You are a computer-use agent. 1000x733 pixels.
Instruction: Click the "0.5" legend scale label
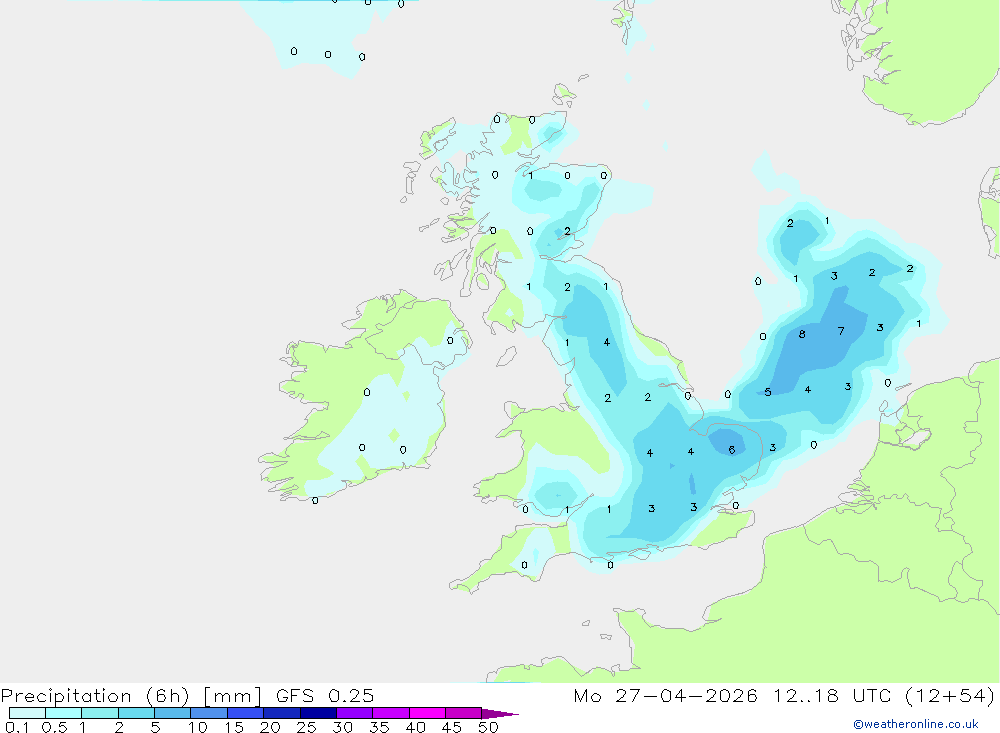(54, 727)
